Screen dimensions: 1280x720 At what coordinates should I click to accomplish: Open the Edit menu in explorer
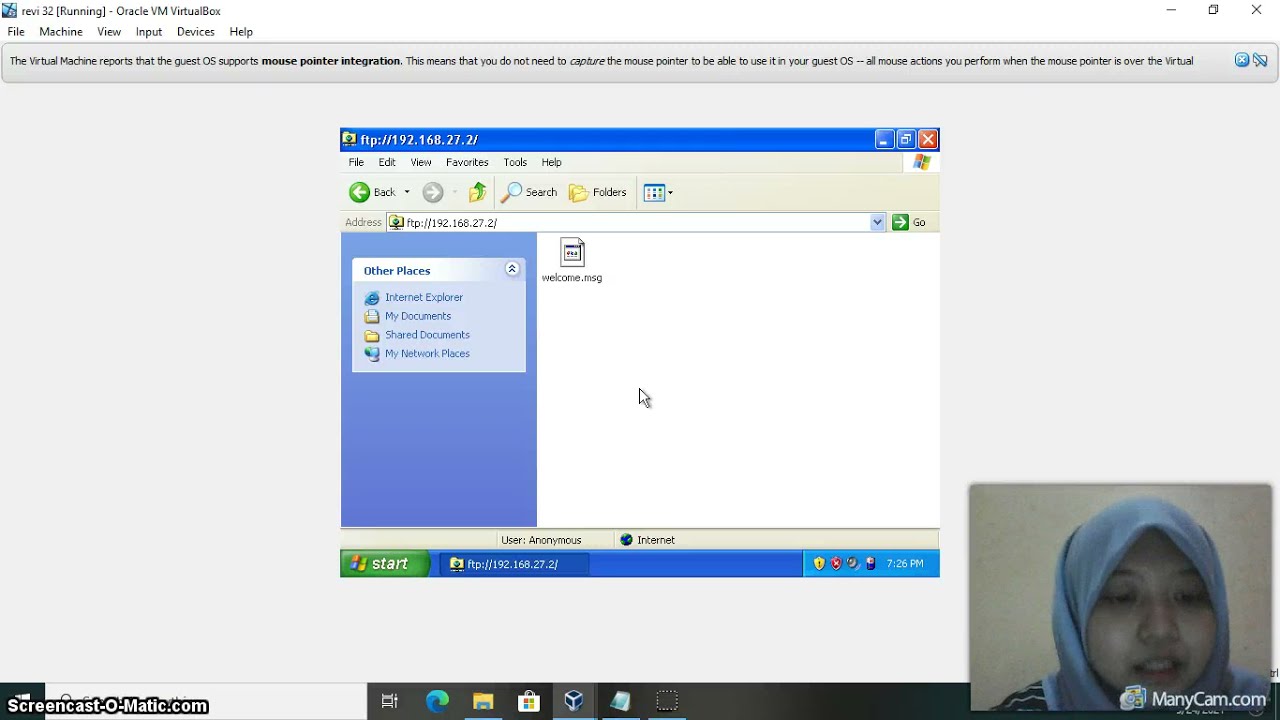(x=387, y=162)
